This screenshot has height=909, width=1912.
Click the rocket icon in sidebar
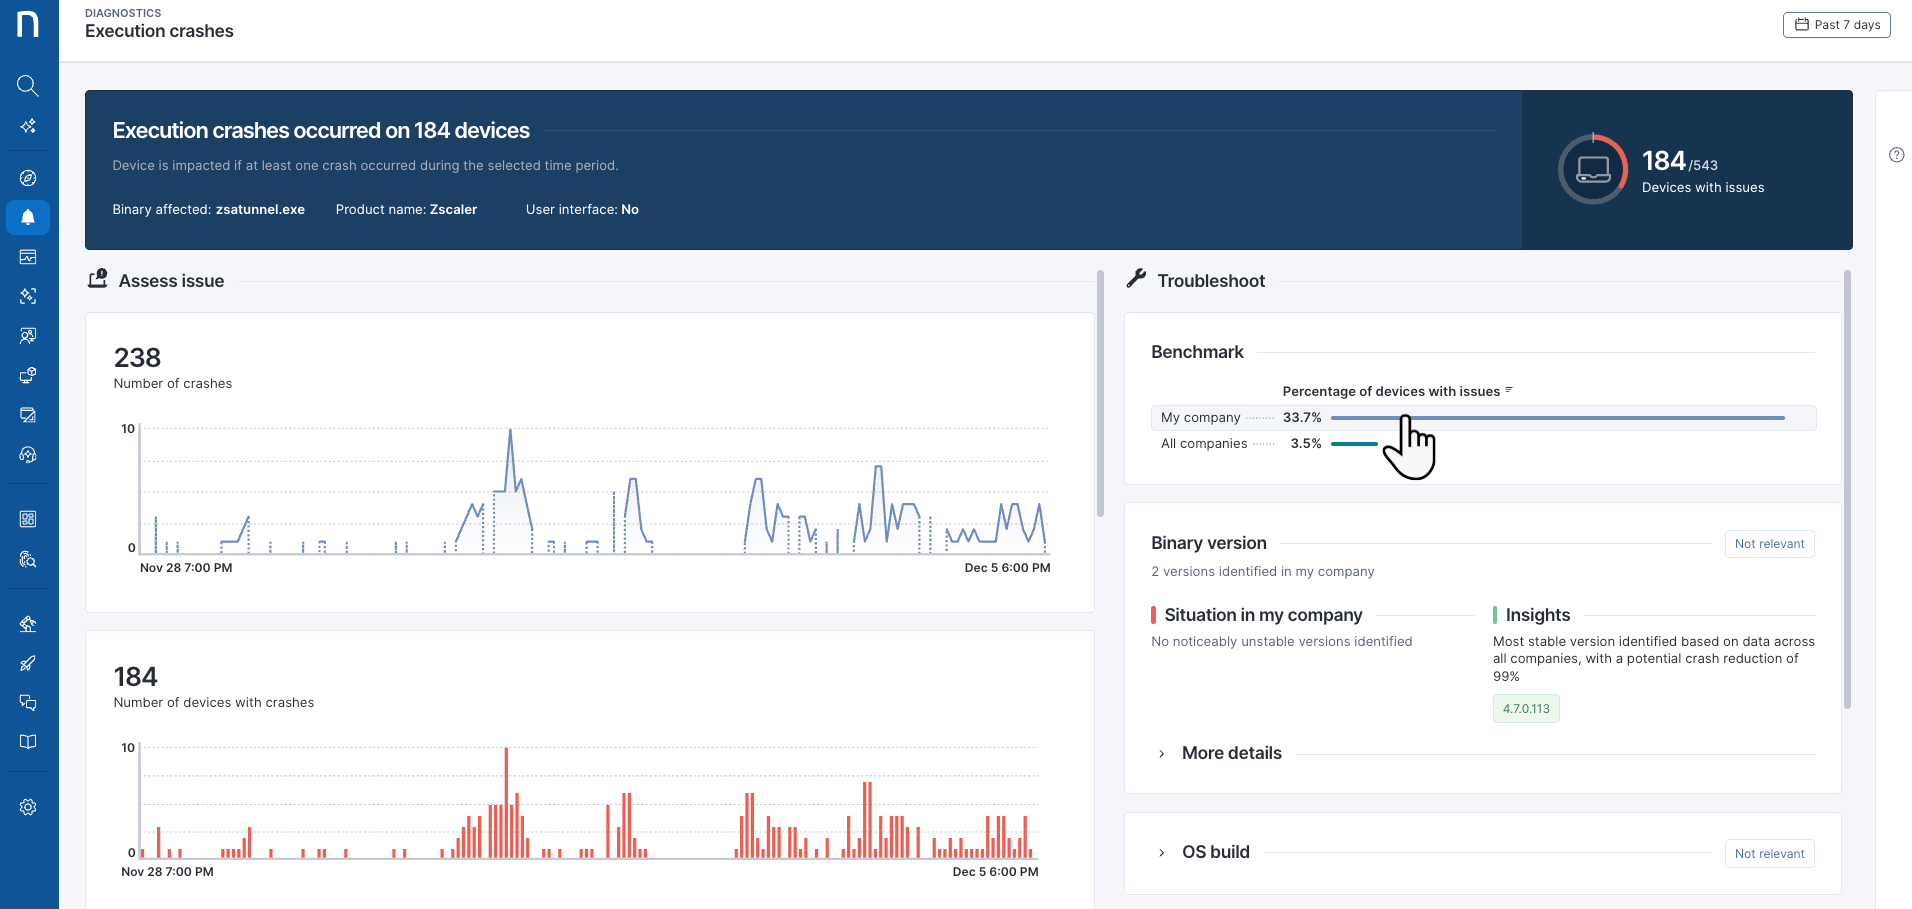click(28, 664)
